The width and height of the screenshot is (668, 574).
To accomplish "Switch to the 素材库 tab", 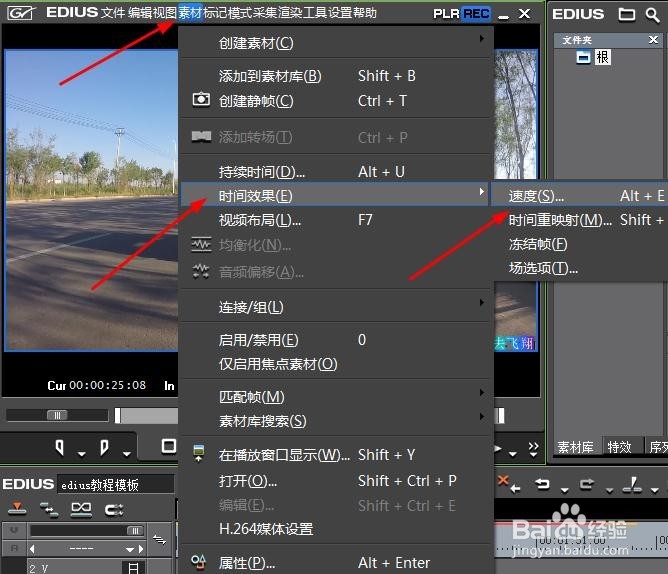I will coord(576,447).
